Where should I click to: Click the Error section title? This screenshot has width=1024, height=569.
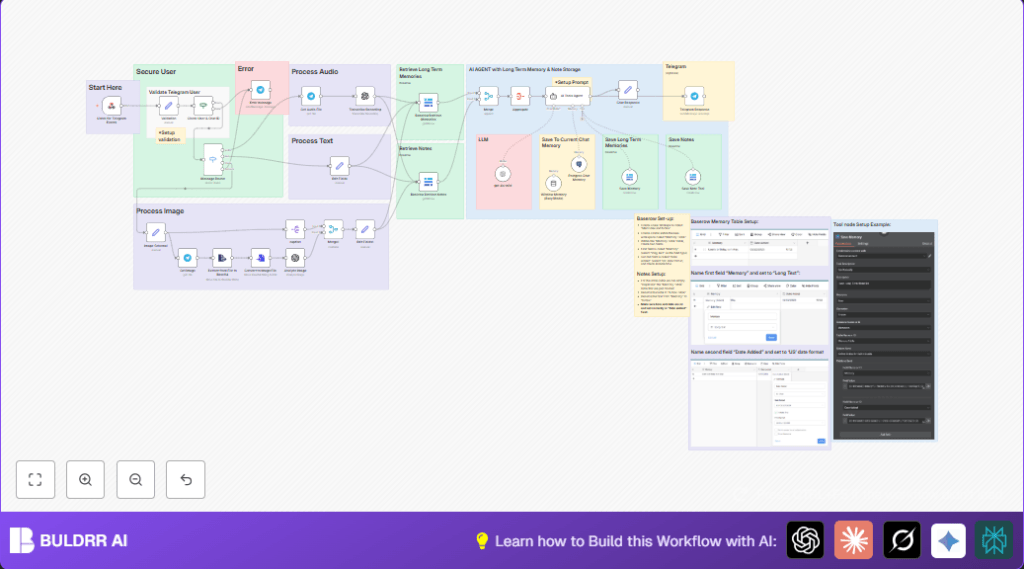pyautogui.click(x=246, y=69)
